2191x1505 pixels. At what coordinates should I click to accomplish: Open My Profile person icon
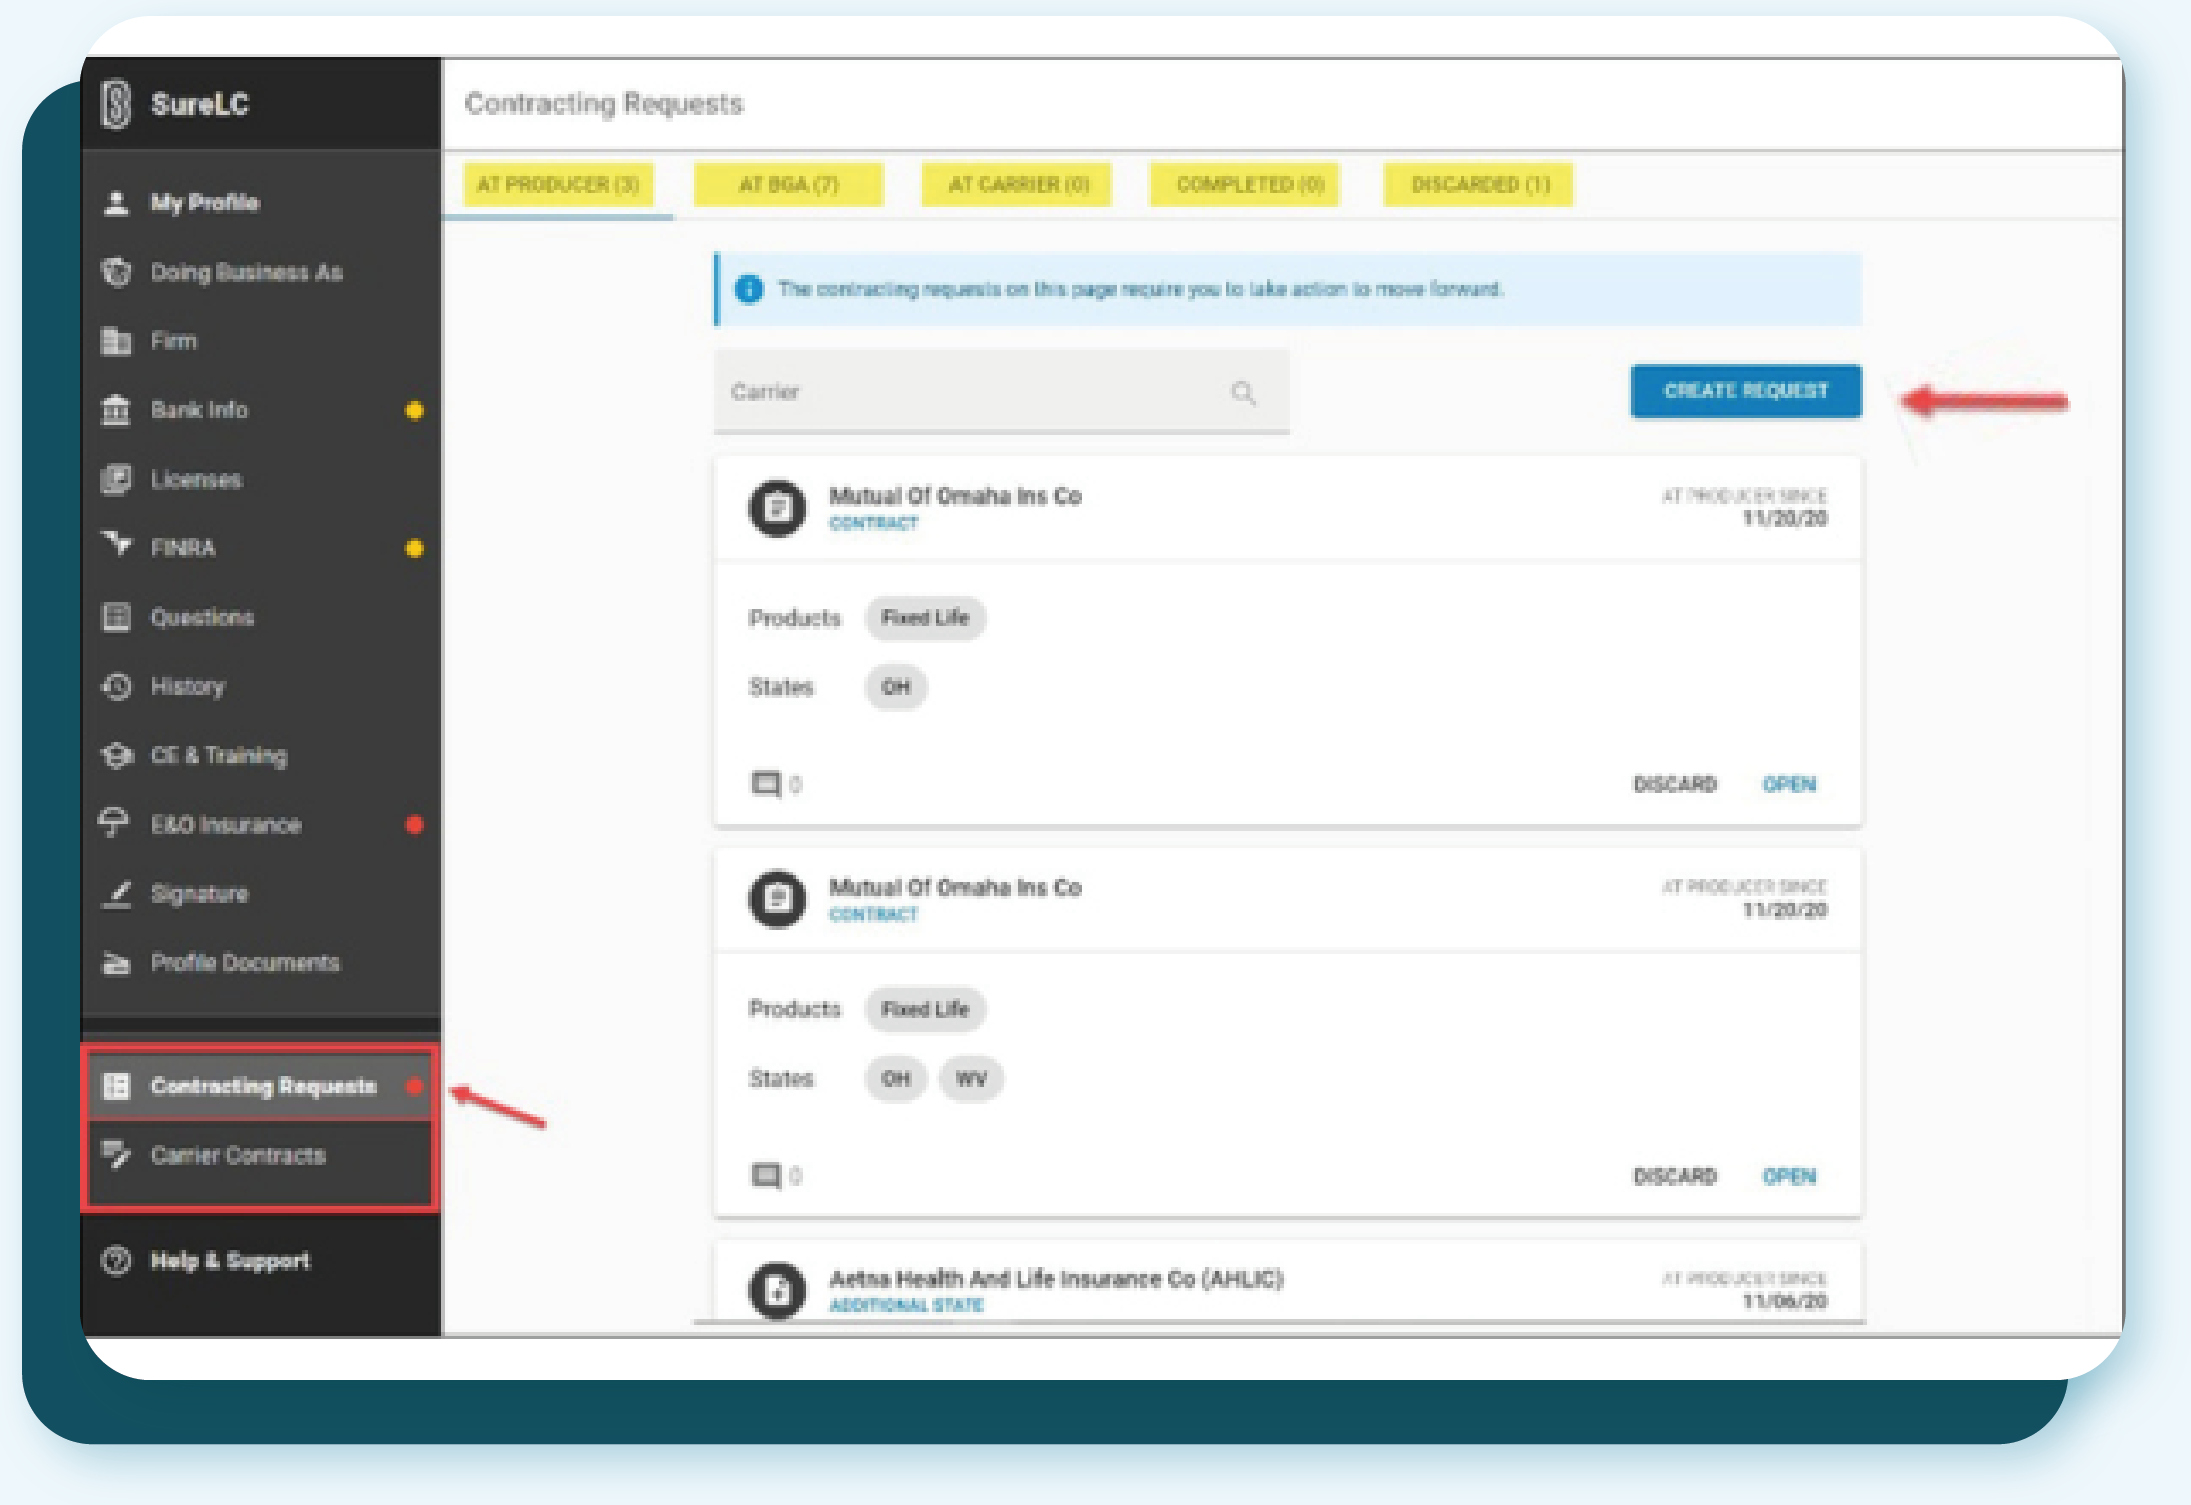(x=117, y=203)
